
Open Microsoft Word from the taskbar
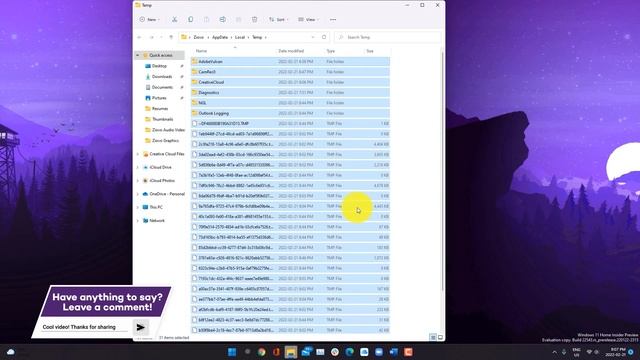click(394, 352)
